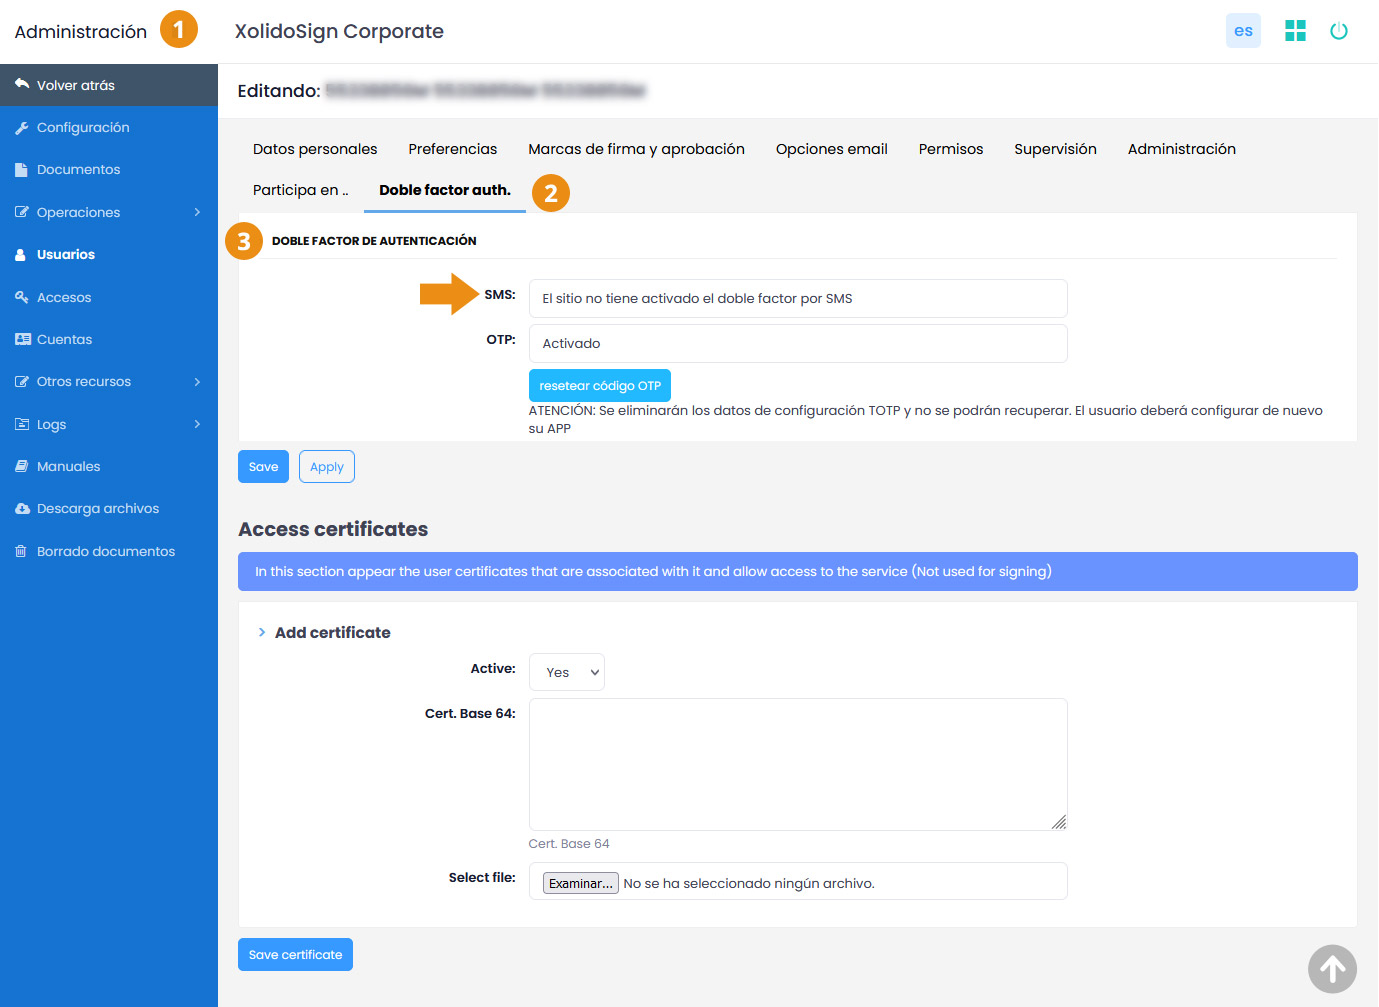The image size is (1379, 1007).
Task: Click the Logs list icon
Action: 22,424
